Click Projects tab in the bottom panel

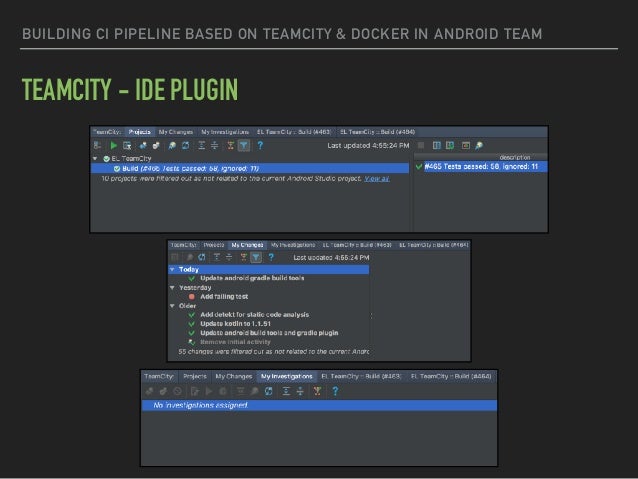195,376
